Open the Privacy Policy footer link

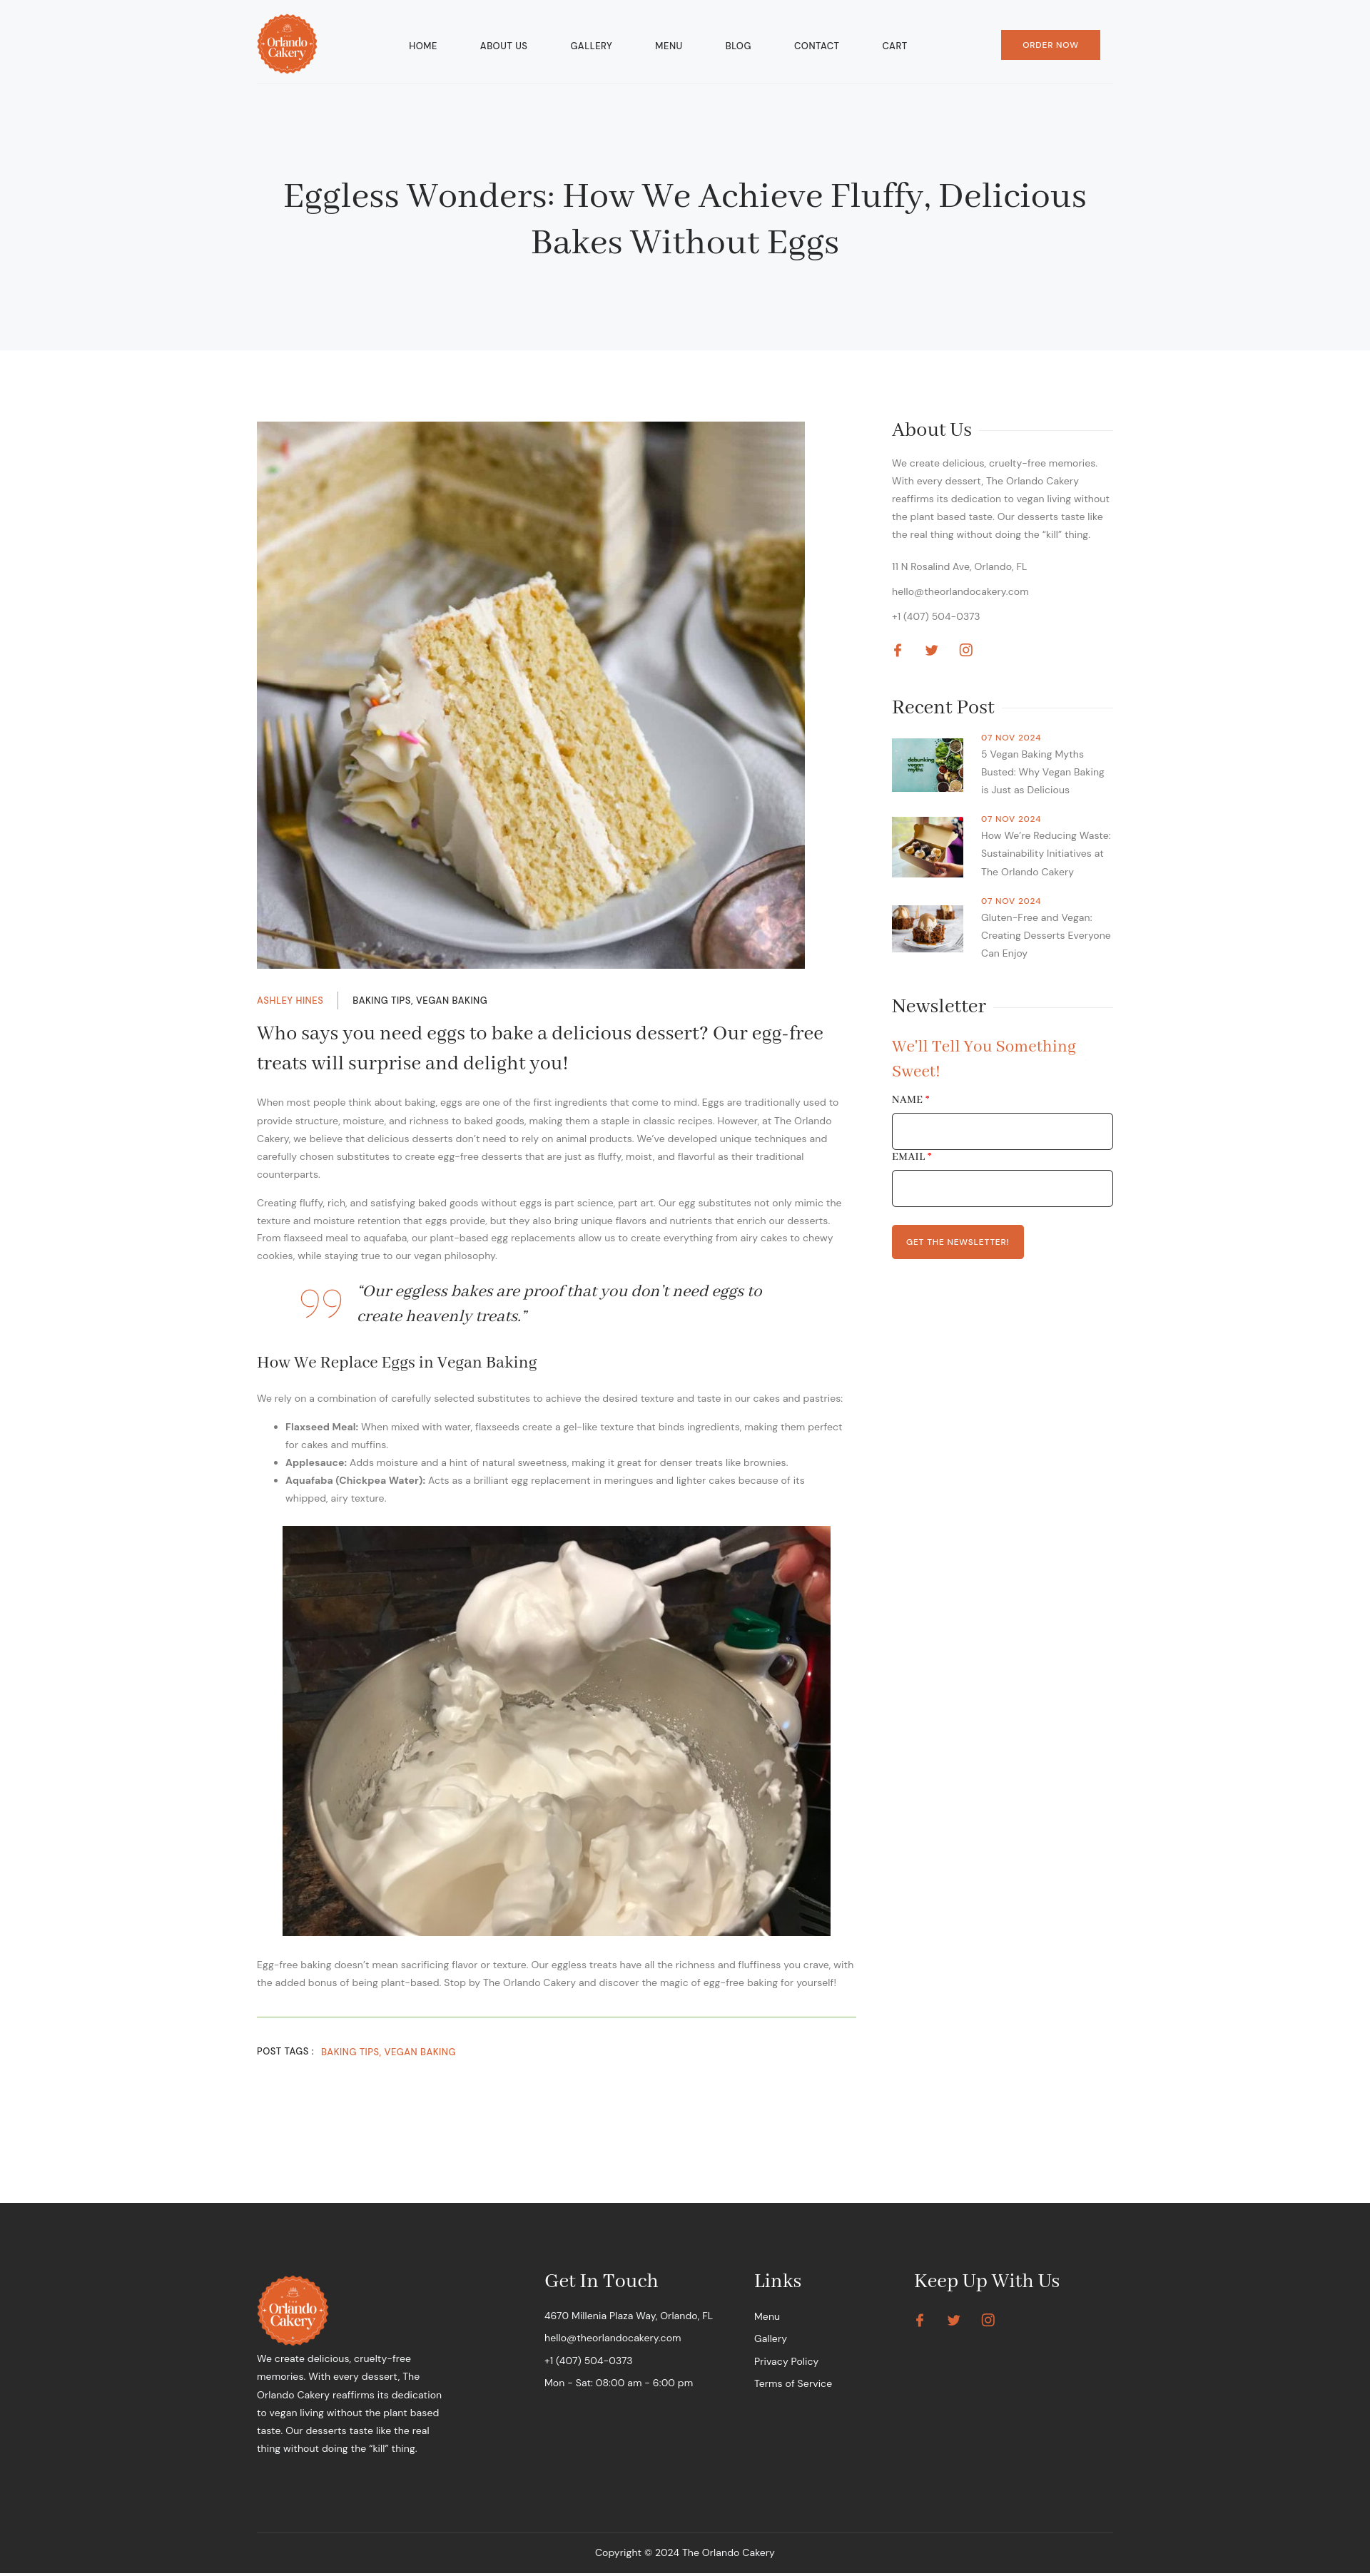pyautogui.click(x=786, y=2361)
